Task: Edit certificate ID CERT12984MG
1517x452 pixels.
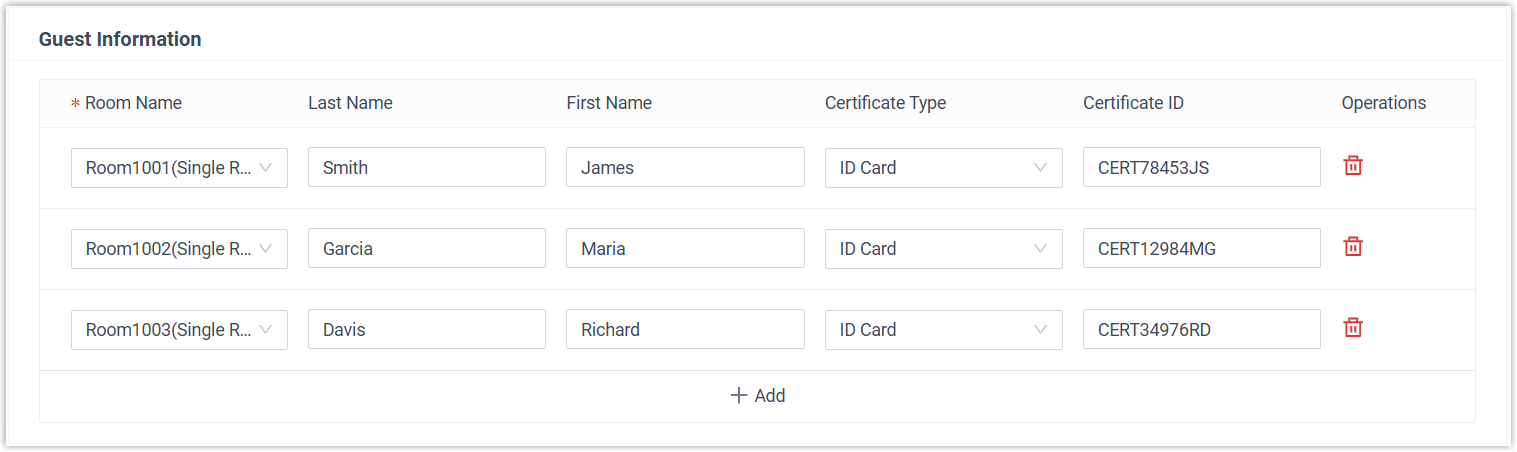Action: point(1201,249)
